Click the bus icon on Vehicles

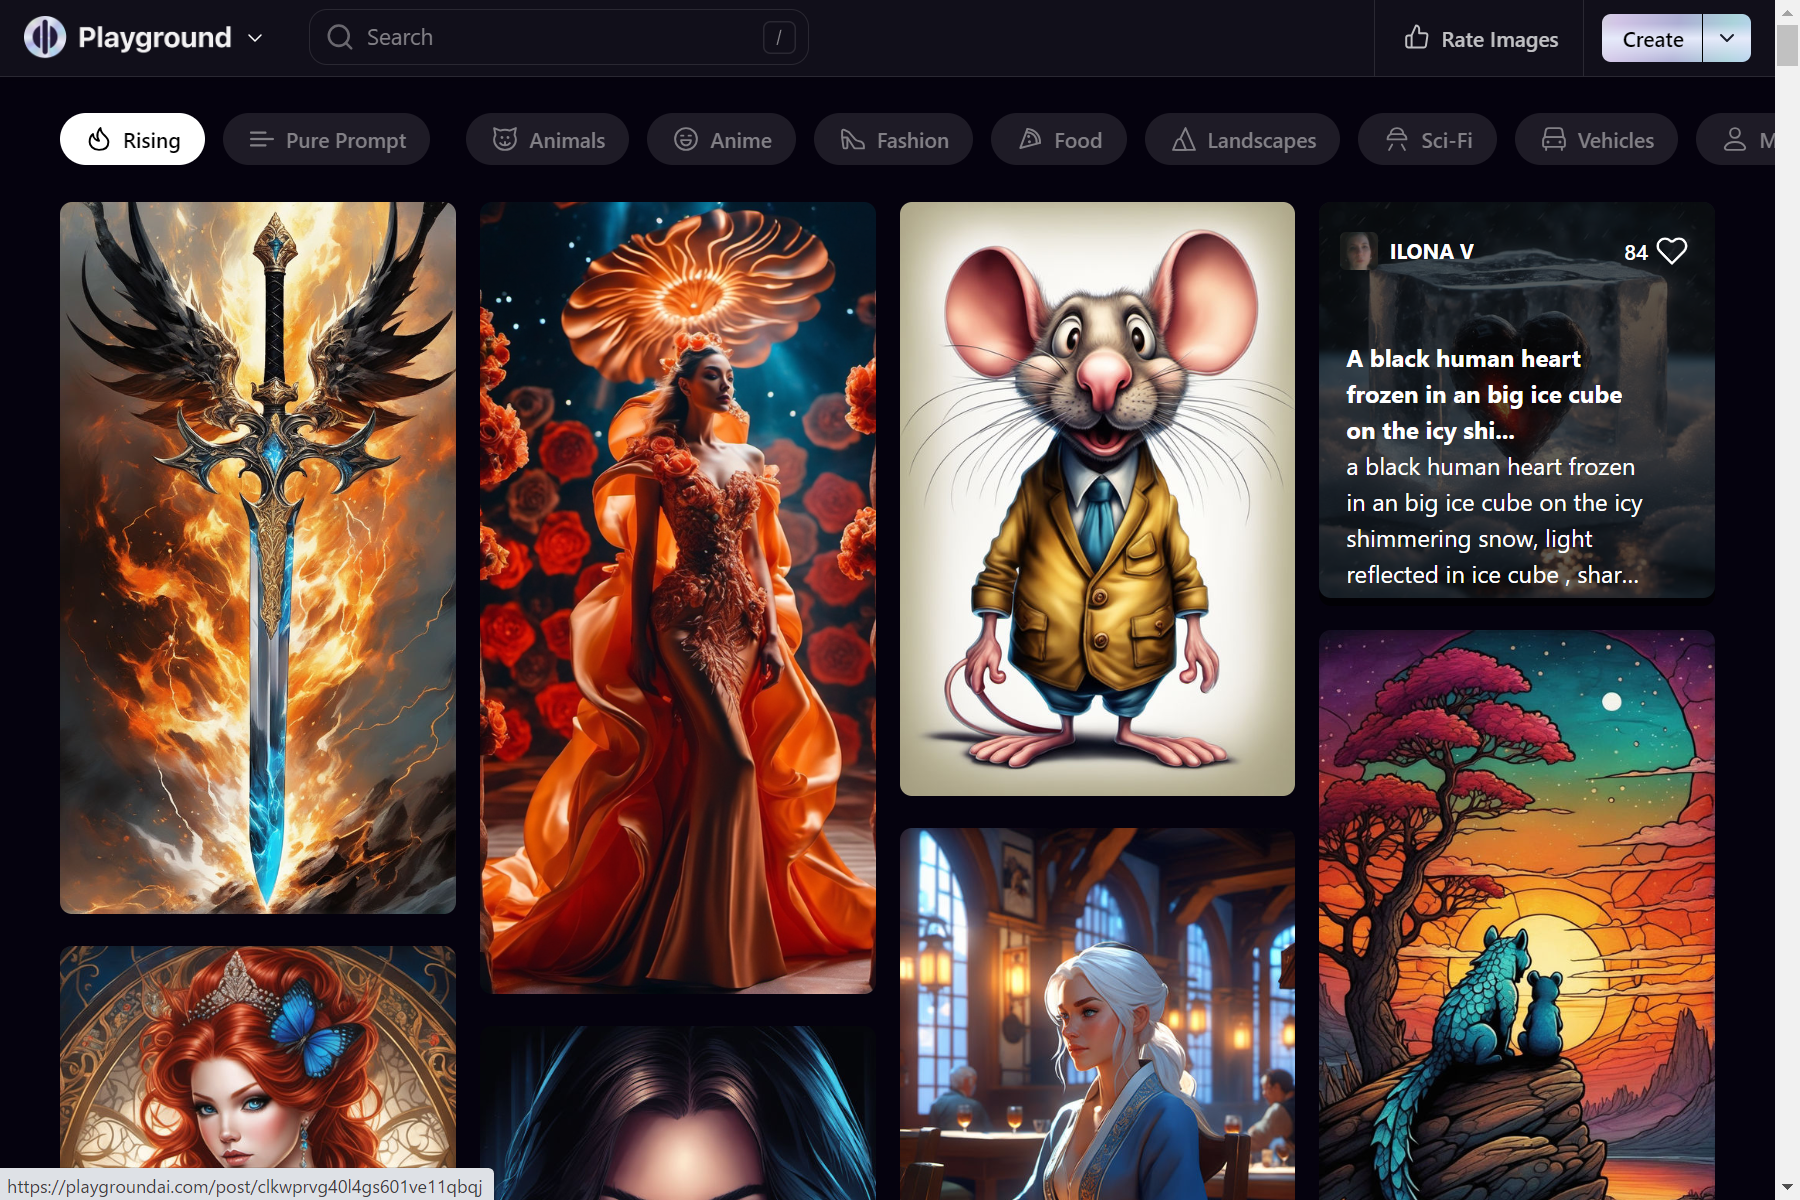pos(1553,139)
